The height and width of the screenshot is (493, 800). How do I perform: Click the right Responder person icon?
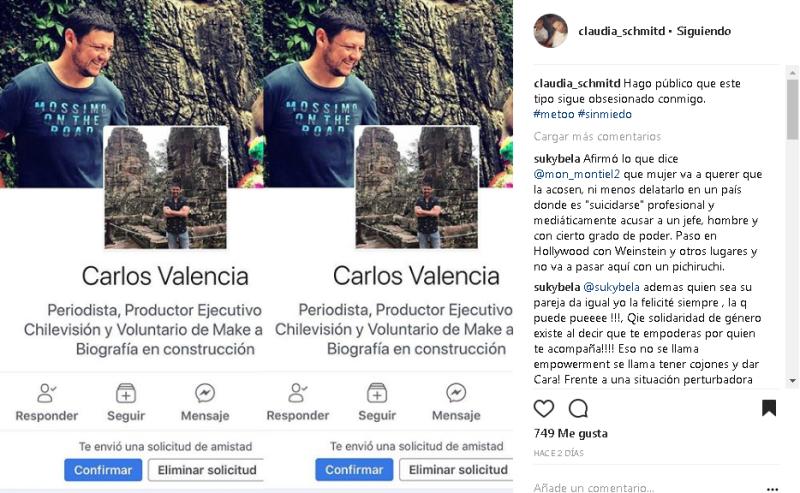pos(297,393)
